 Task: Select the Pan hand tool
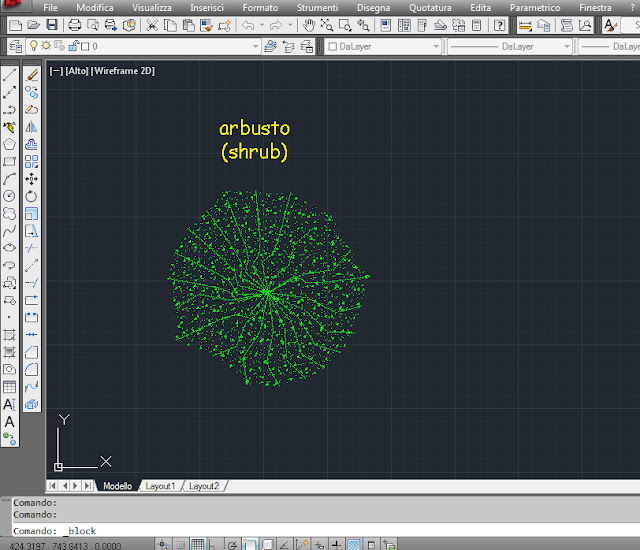click(309, 25)
